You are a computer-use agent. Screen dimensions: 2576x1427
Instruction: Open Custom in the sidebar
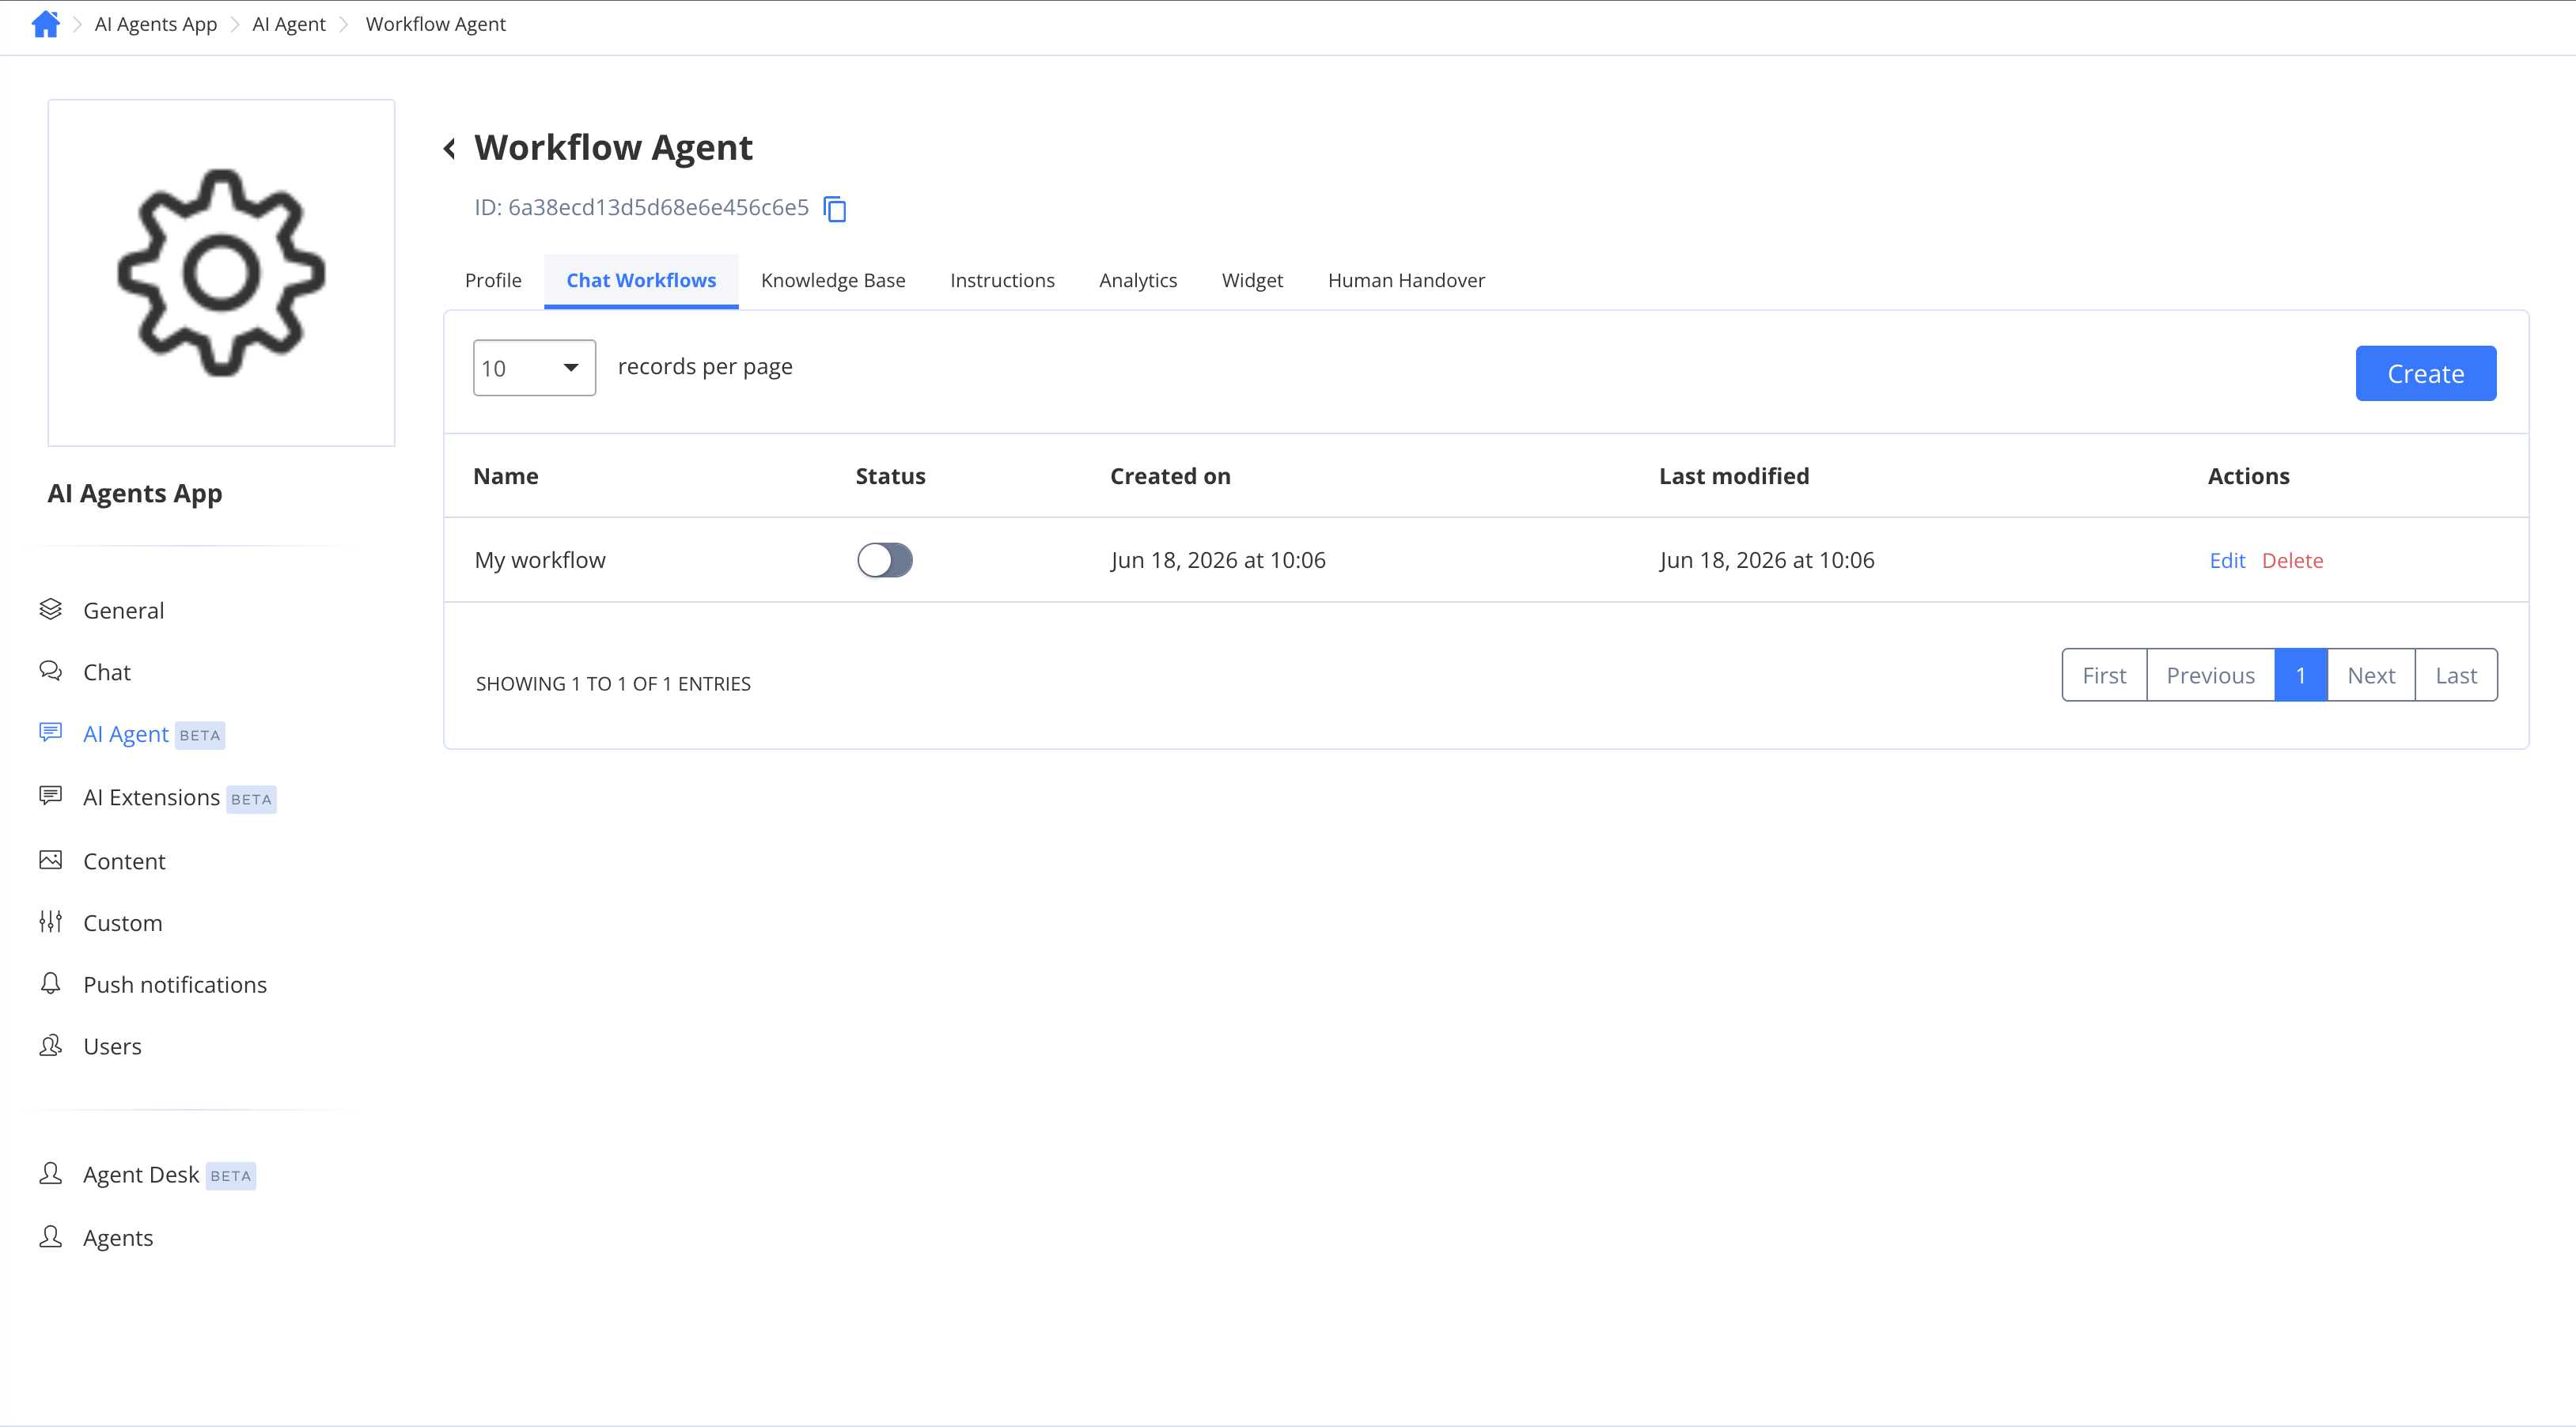[x=122, y=923]
